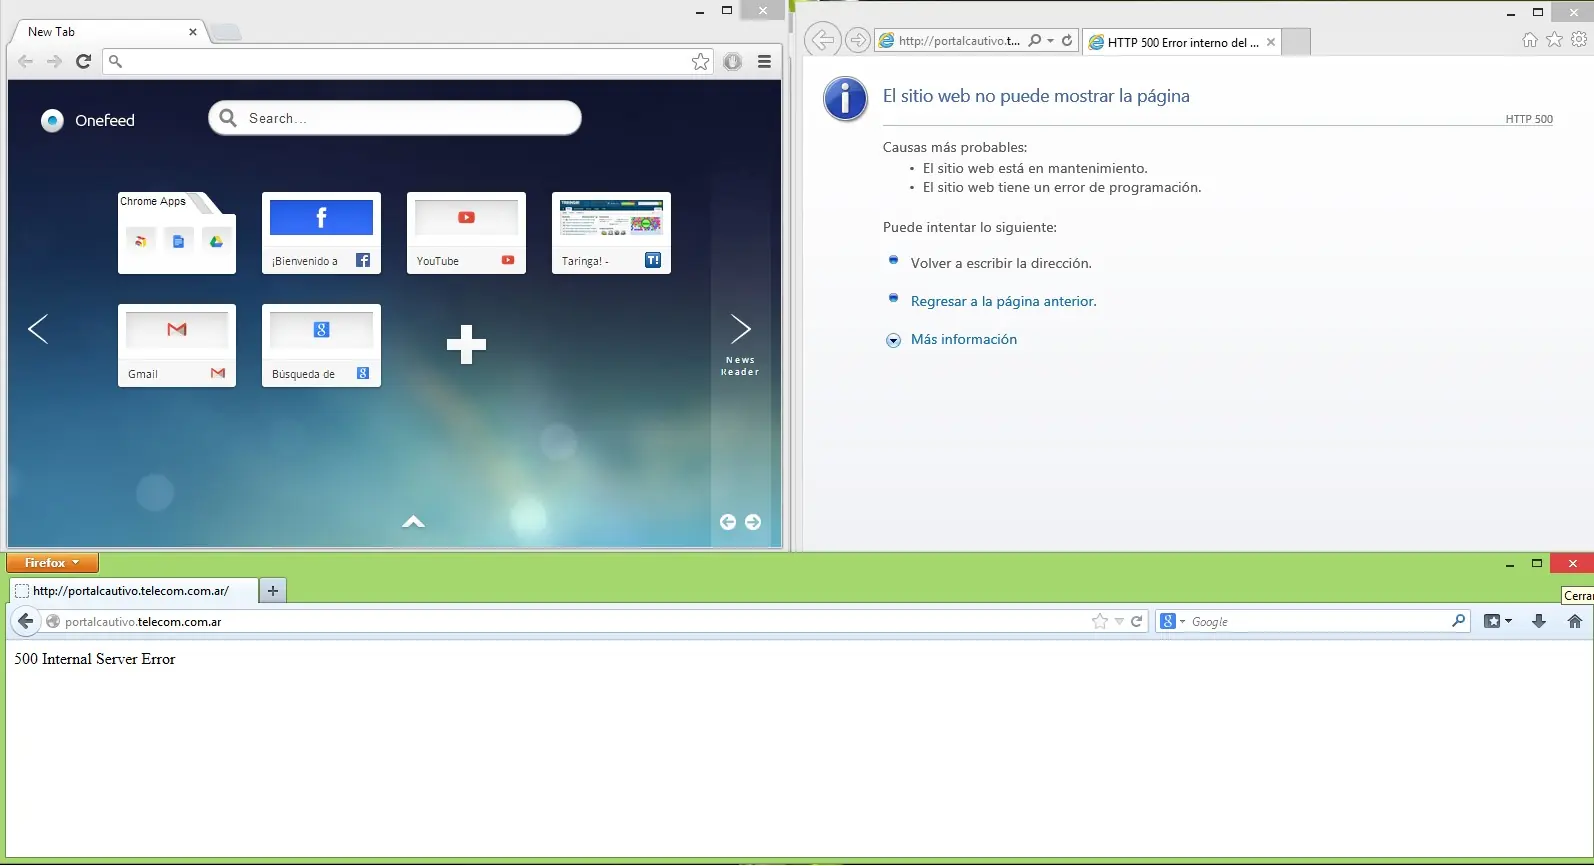This screenshot has height=866, width=1594.
Task: Click Firefox back arrow button
Action: point(26,621)
